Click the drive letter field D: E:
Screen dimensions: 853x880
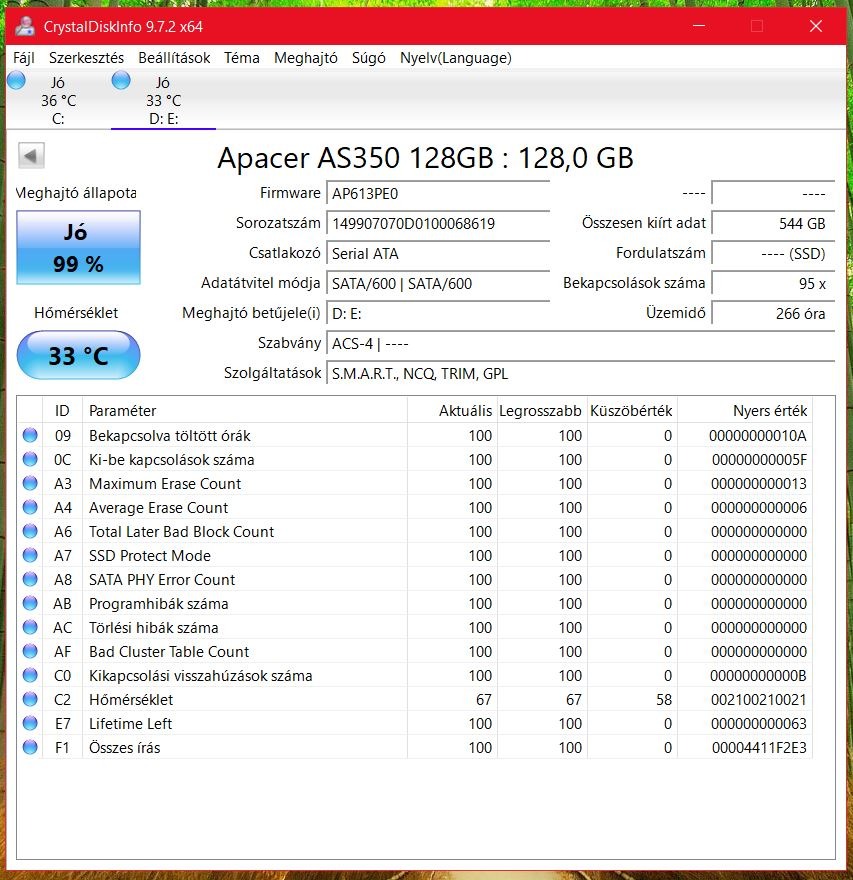pyautogui.click(x=438, y=314)
